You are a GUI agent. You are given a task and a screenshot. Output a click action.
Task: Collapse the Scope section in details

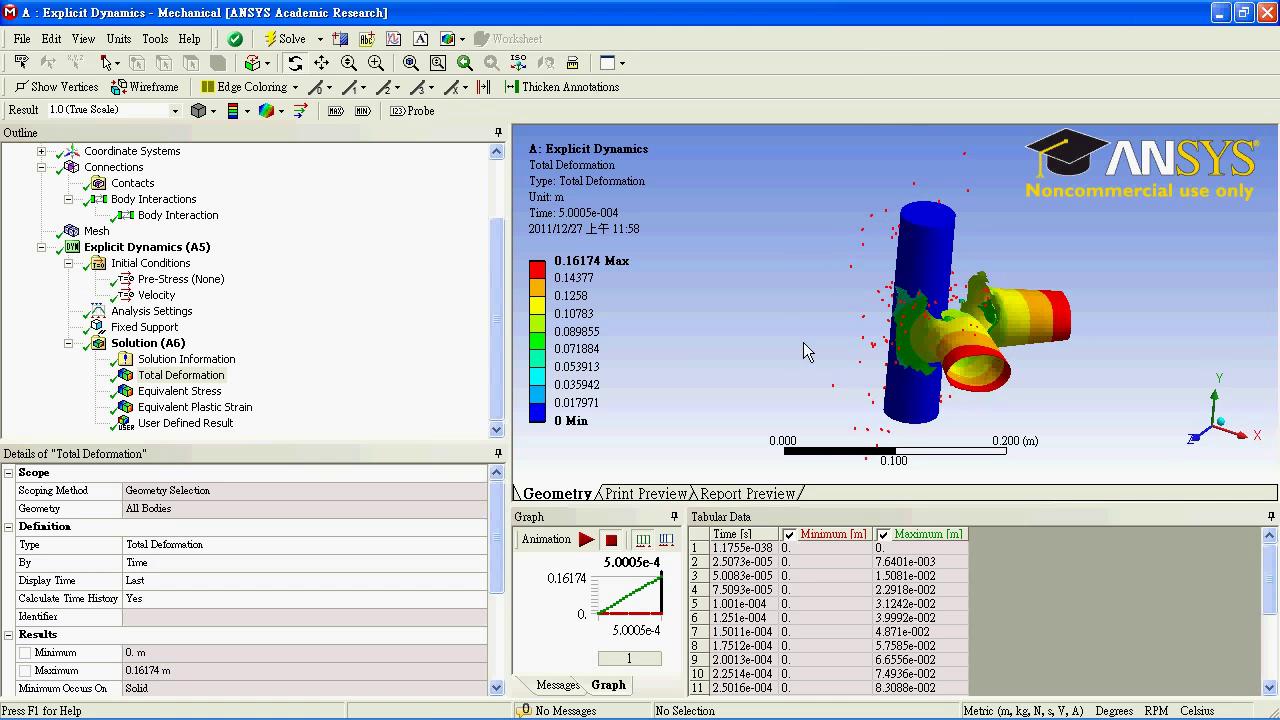click(x=9, y=473)
